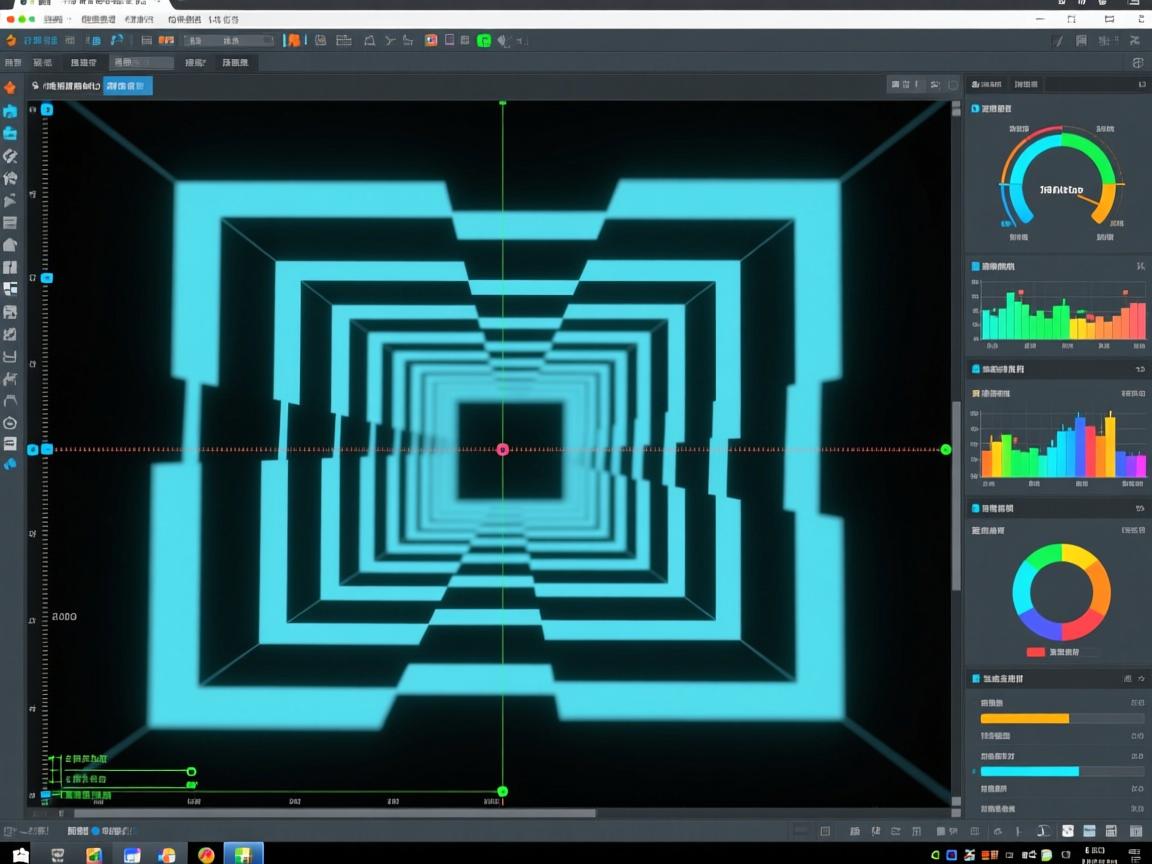This screenshot has width=1152, height=864.
Task: Click the pencil icon in the upper-right toolbar
Action: pos(1059,41)
